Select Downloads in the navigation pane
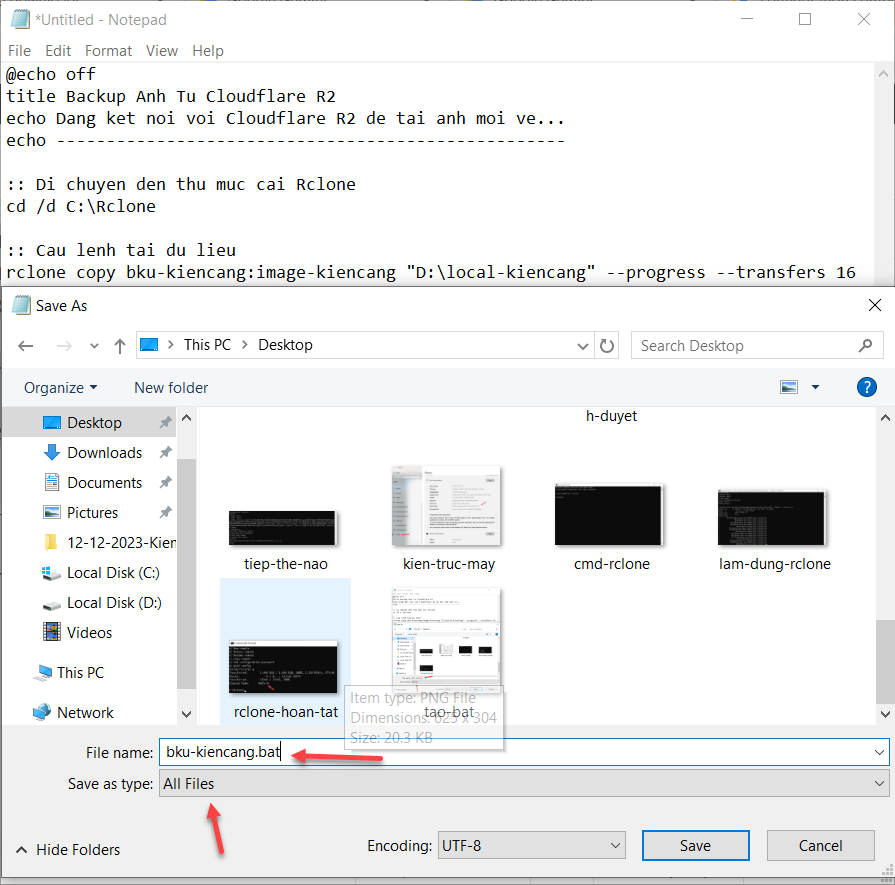Image resolution: width=895 pixels, height=885 pixels. [x=104, y=453]
